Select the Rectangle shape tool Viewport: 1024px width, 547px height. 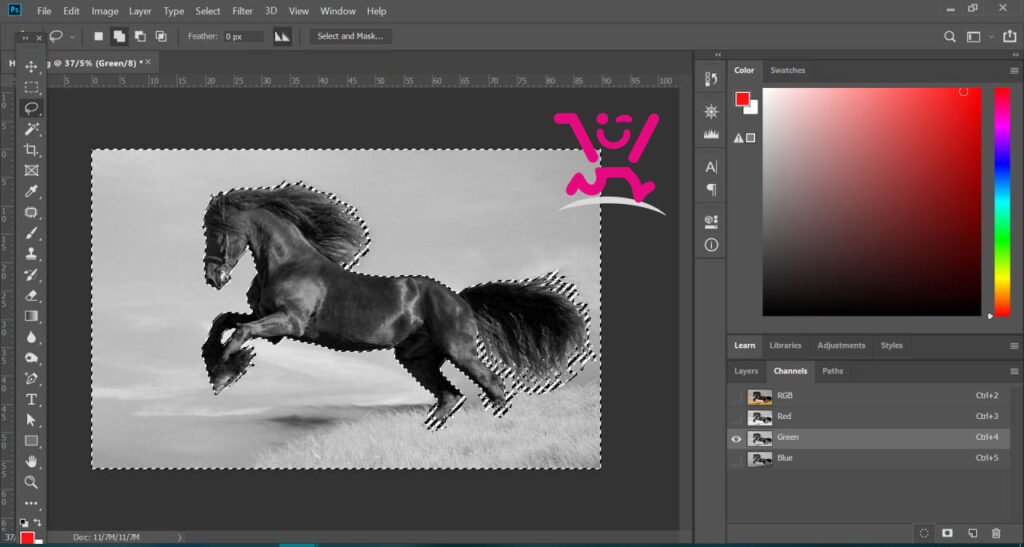pyautogui.click(x=31, y=441)
